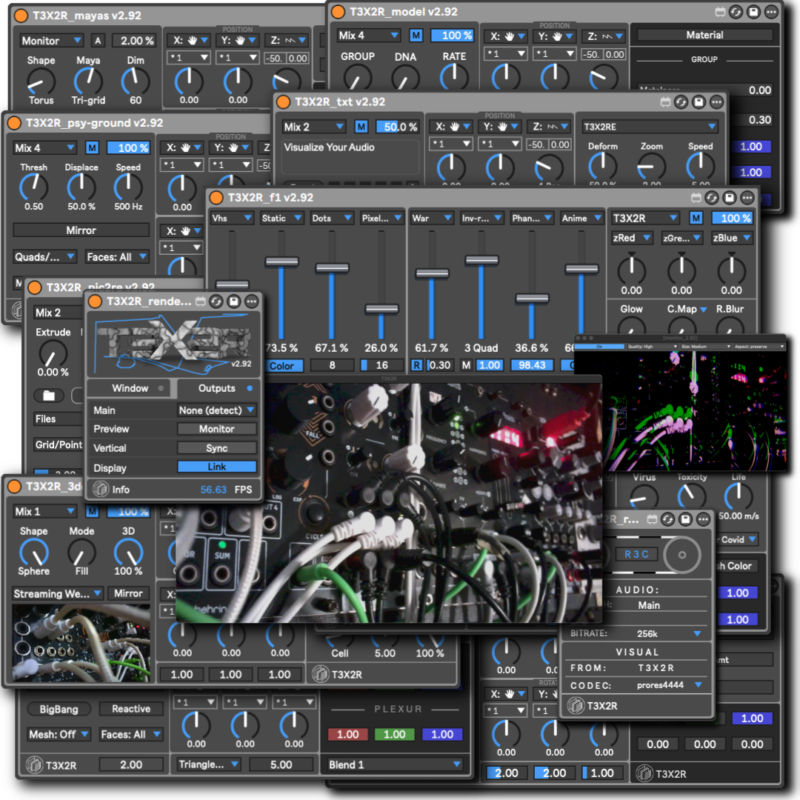Toggle M button in T3X2R_model device
Viewport: 800px width, 800px height.
pyautogui.click(x=416, y=35)
